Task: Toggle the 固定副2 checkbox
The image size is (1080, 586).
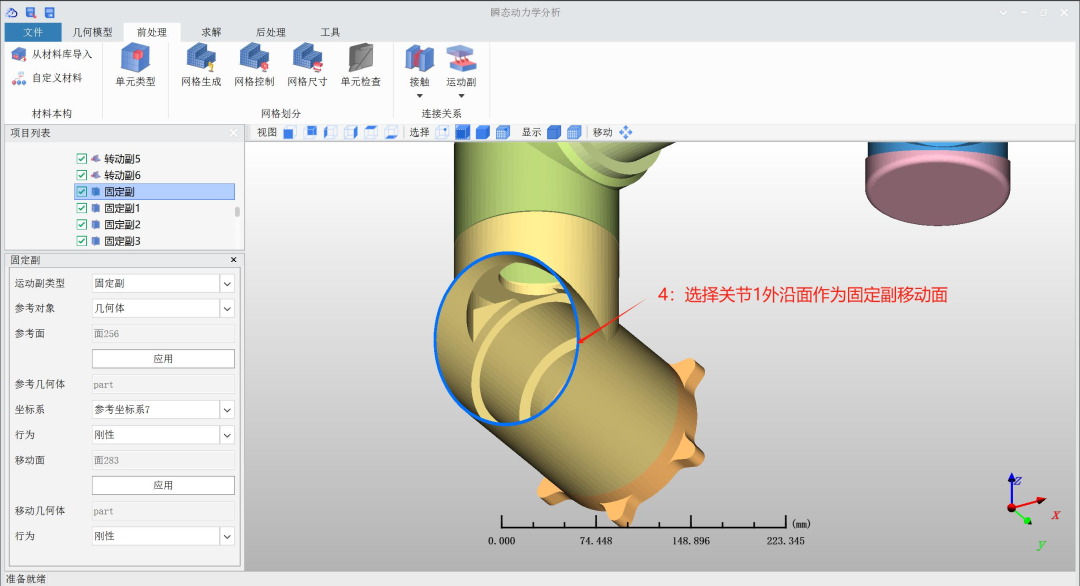Action: [81, 224]
